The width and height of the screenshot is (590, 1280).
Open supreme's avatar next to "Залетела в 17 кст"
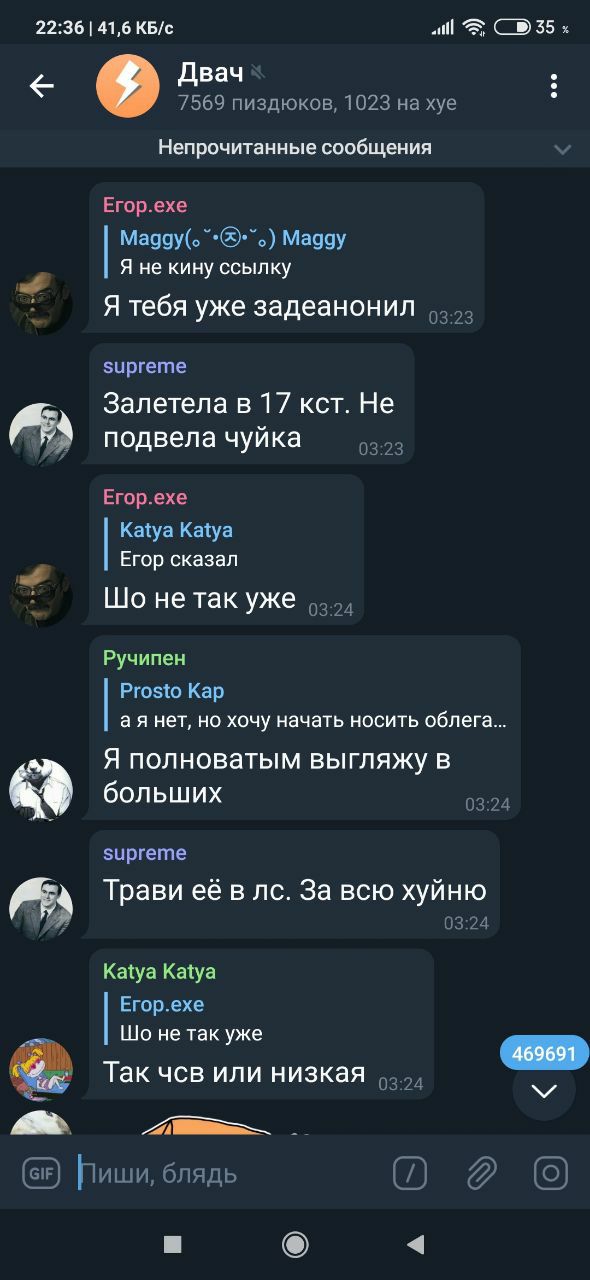coord(41,434)
